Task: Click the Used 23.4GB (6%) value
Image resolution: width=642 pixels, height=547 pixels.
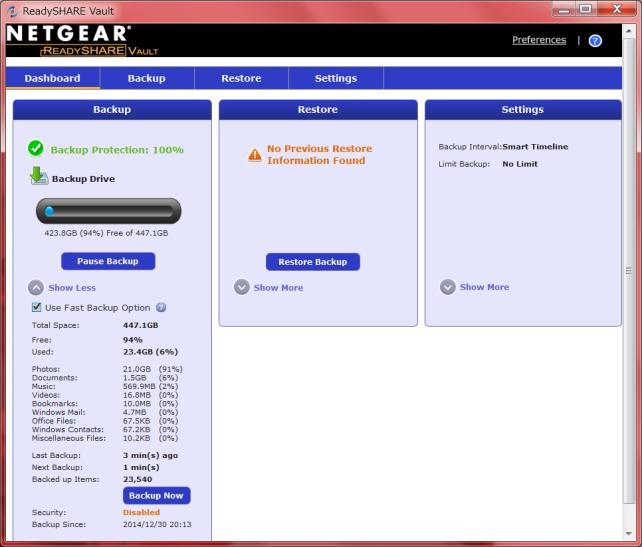Action: click(150, 352)
